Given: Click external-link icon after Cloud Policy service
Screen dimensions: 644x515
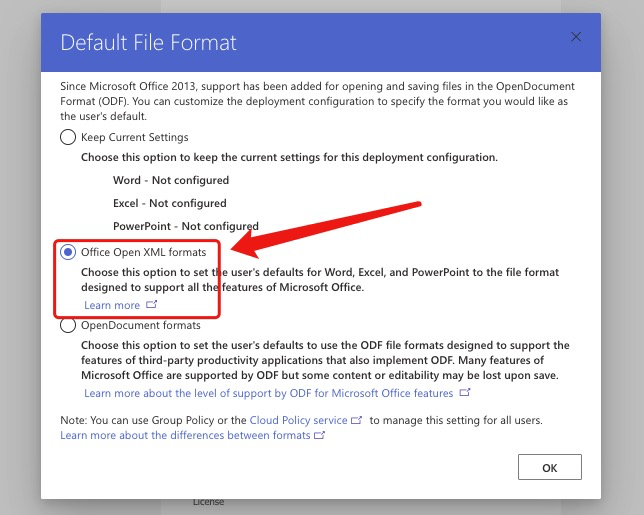Looking at the screenshot, I should coord(356,420).
